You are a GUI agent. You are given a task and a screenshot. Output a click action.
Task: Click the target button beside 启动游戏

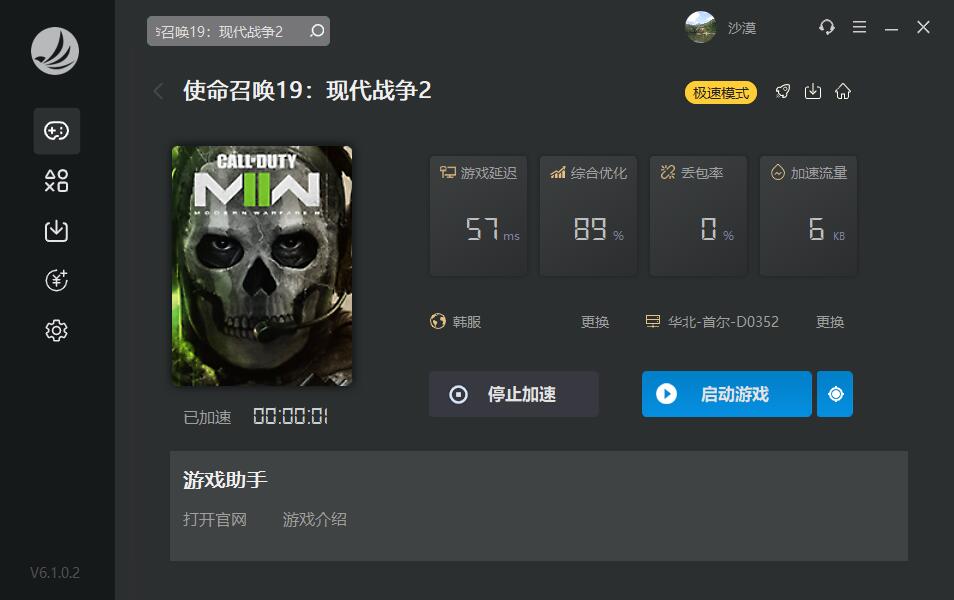(x=835, y=394)
